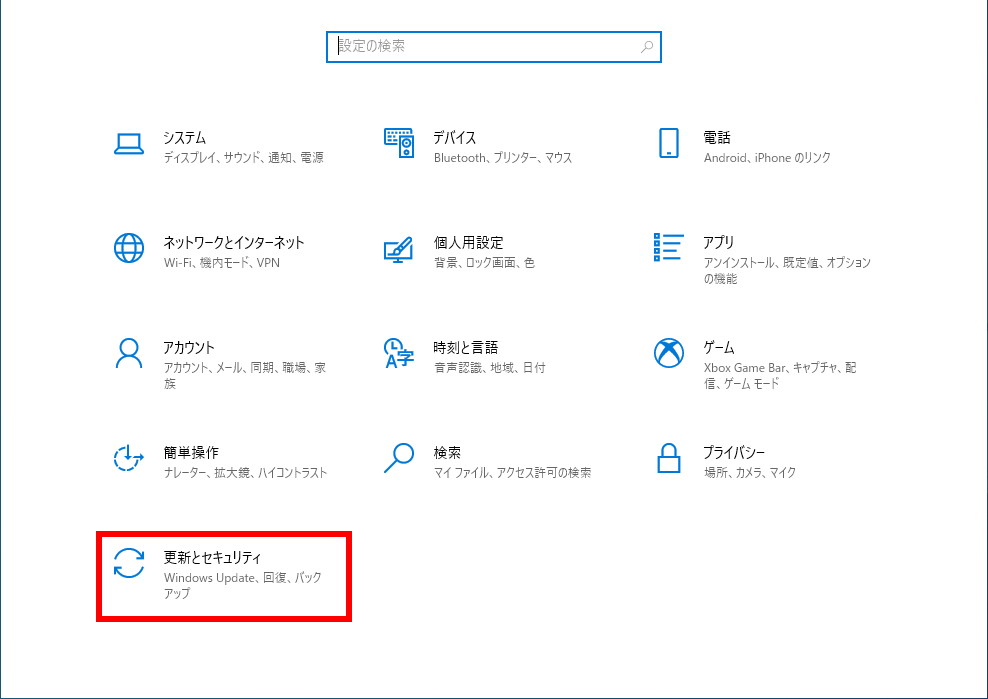Click the text Wi-Fi、機内モード、VPN
The image size is (988, 699).
(x=222, y=263)
